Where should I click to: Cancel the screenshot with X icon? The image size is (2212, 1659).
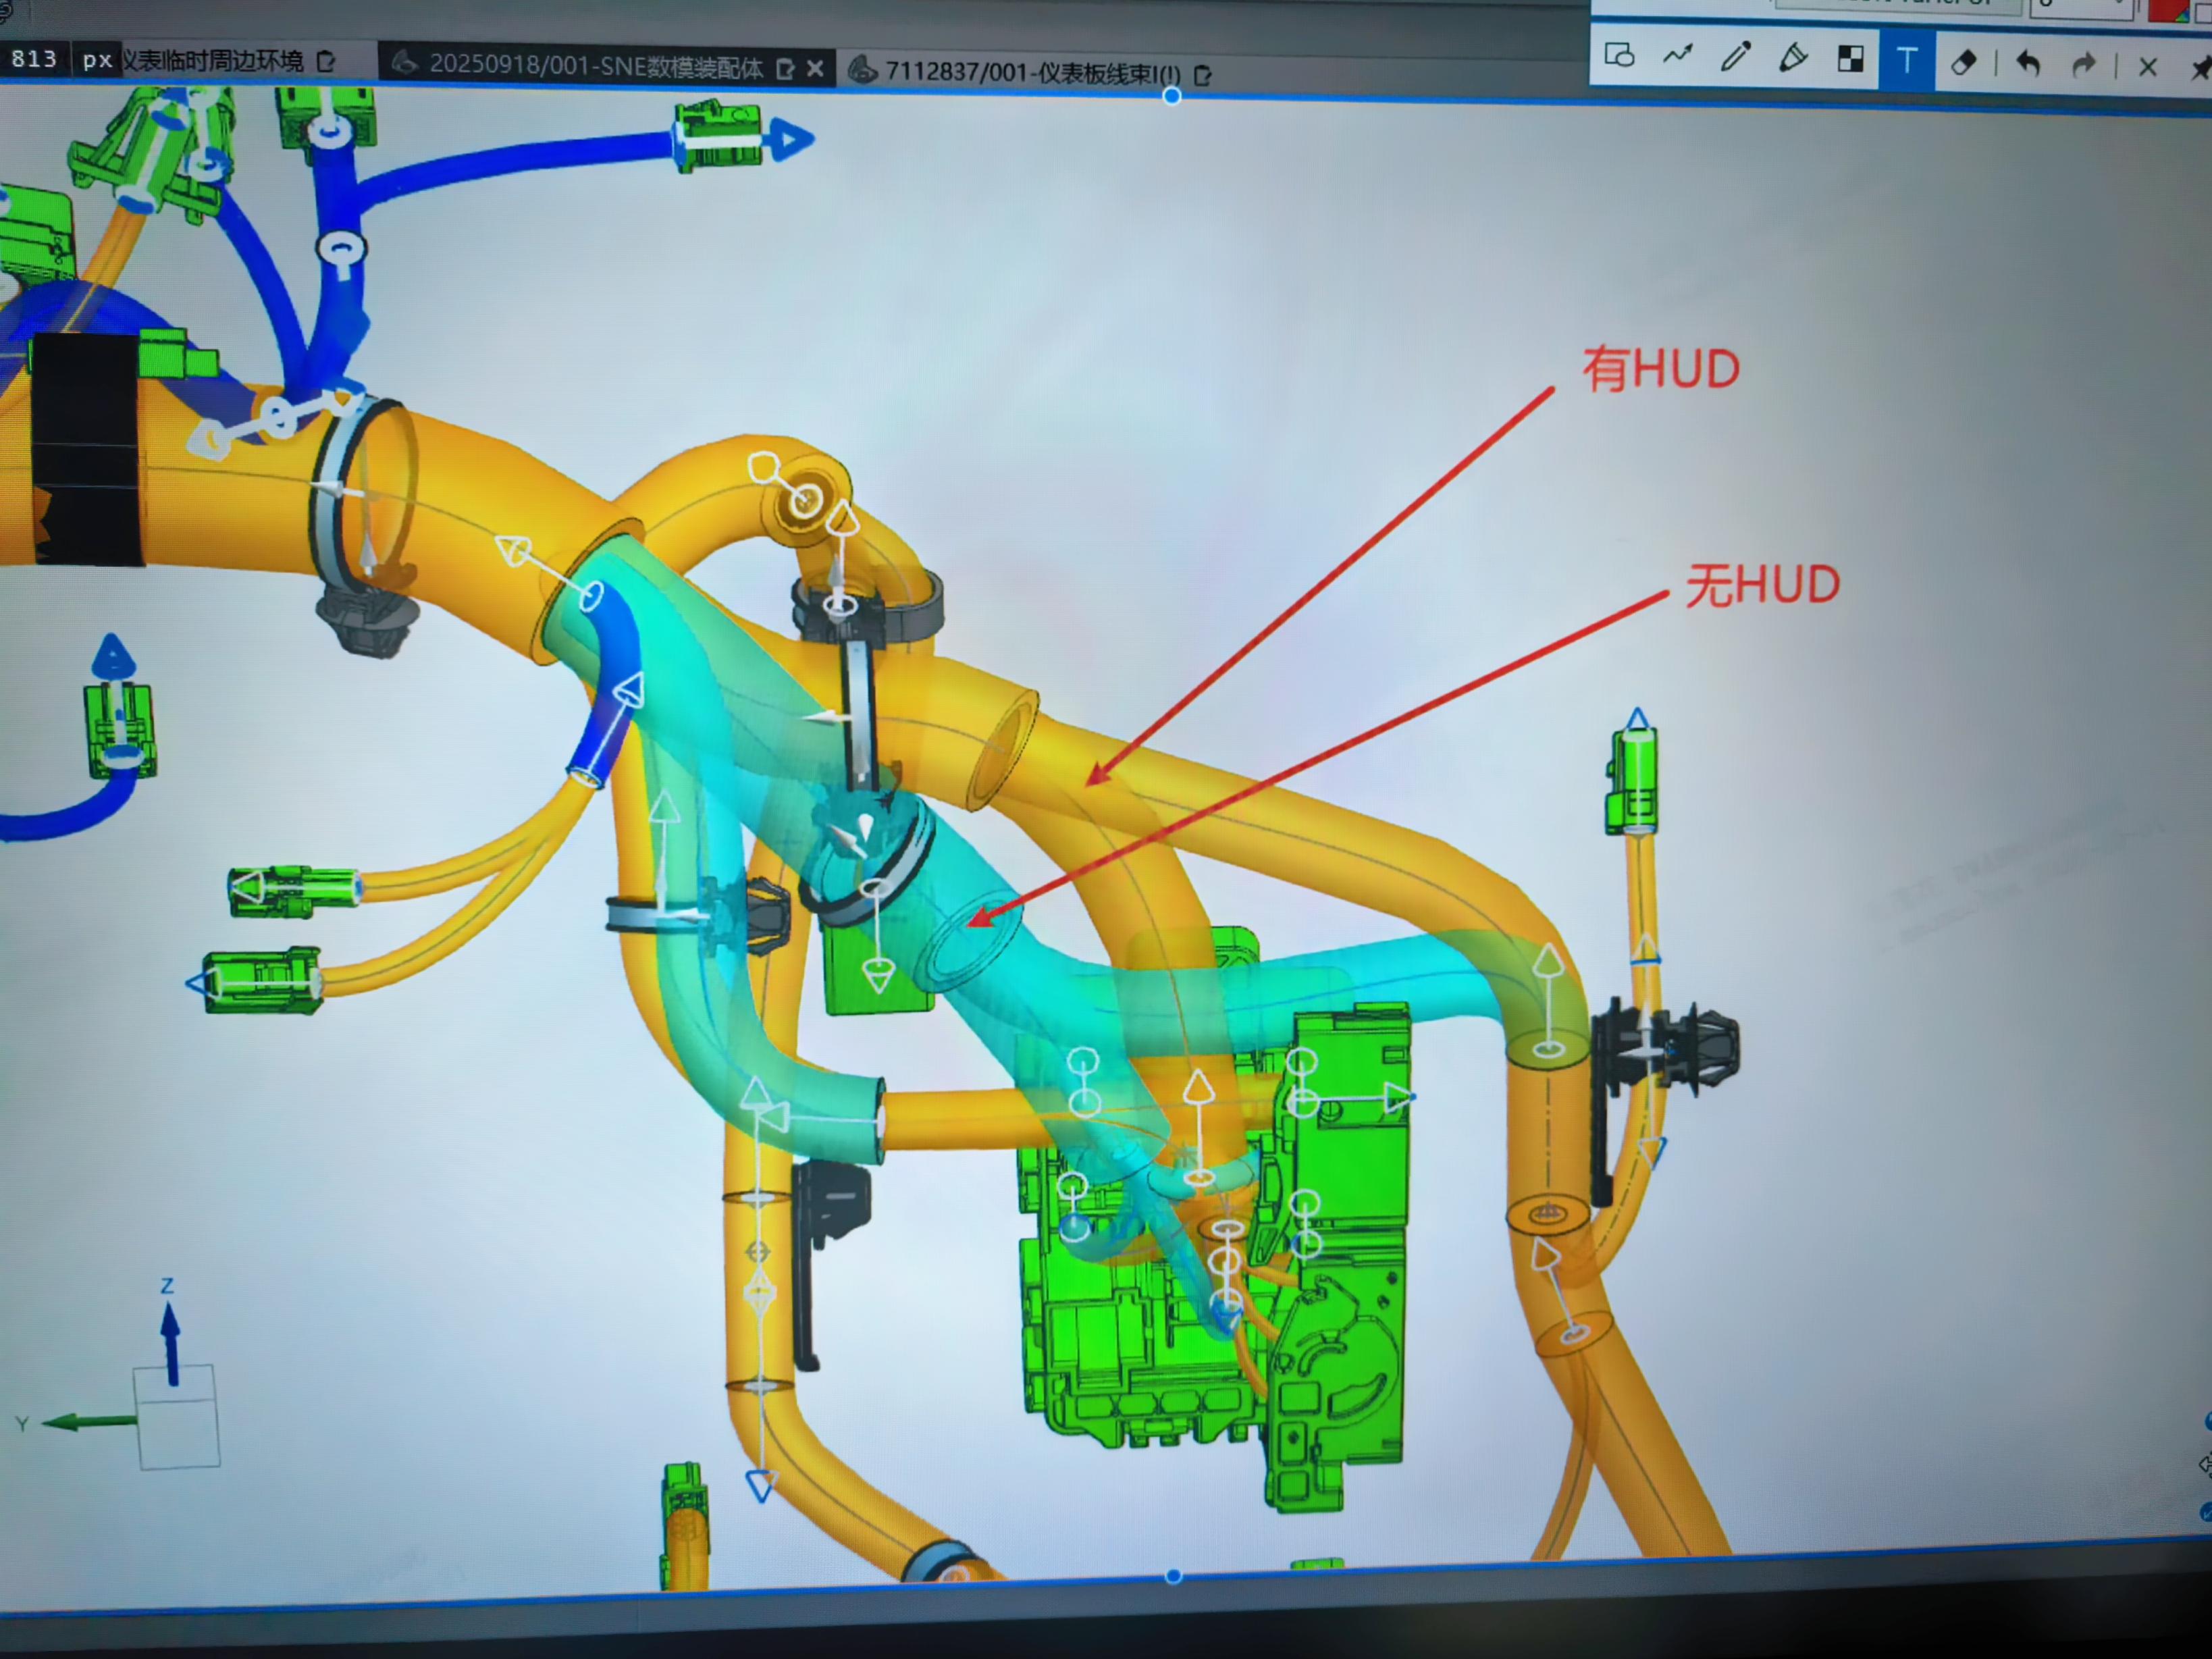coord(2147,67)
